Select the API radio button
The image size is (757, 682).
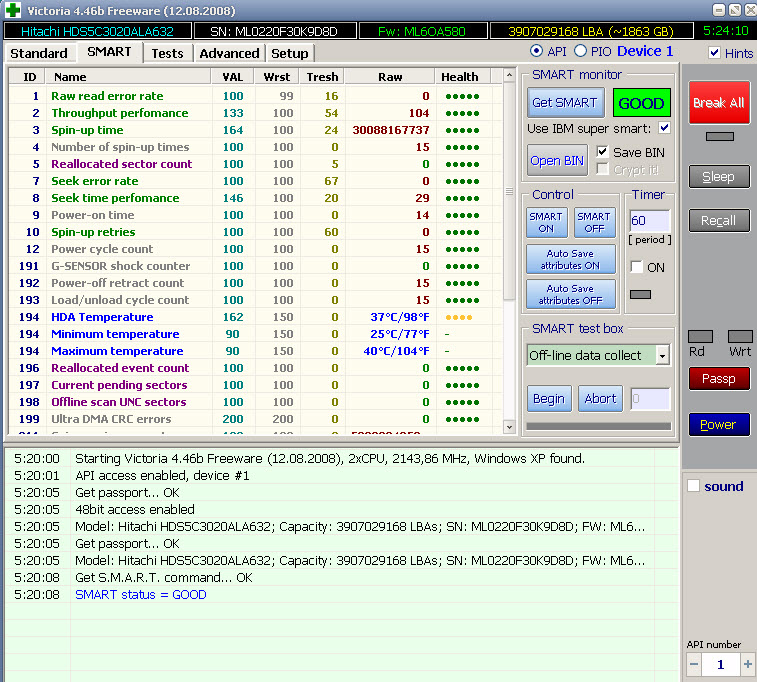pos(536,51)
